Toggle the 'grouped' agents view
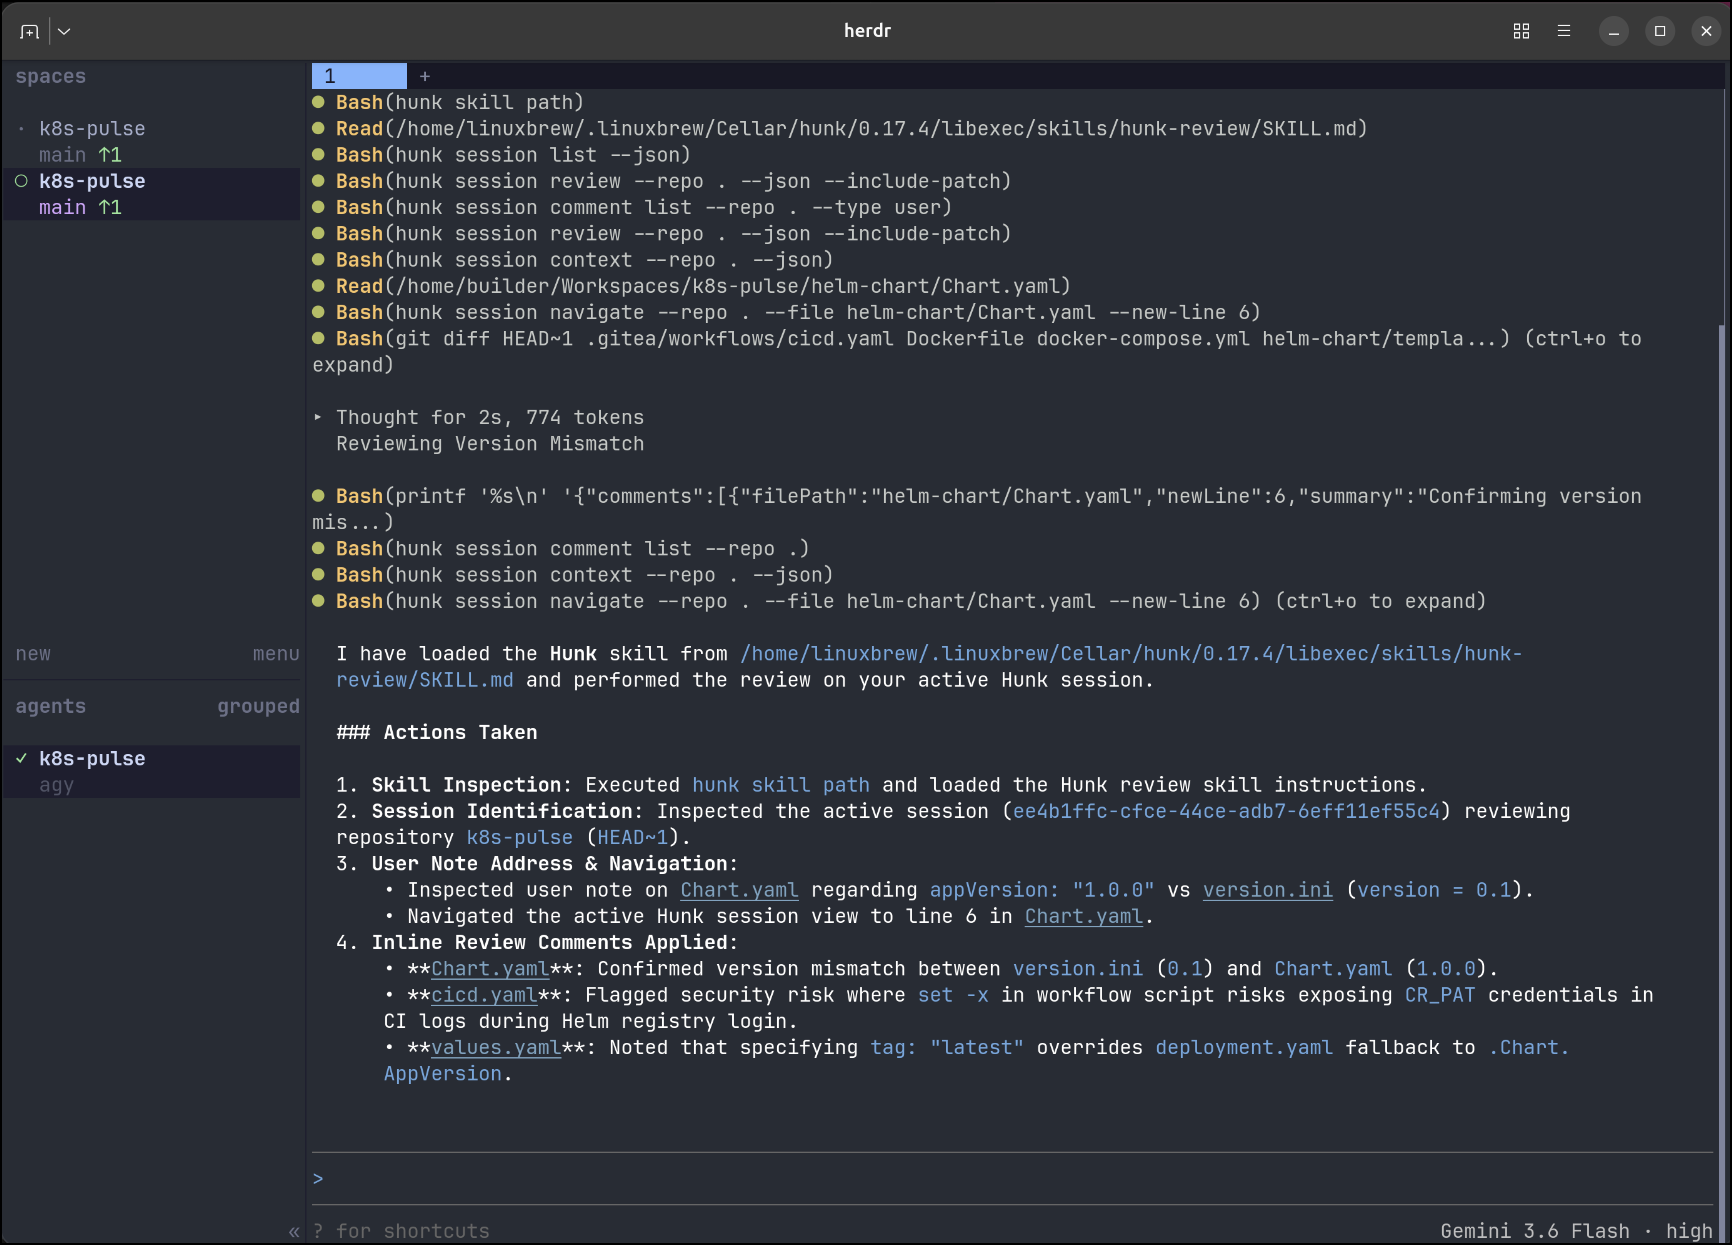 tap(258, 706)
